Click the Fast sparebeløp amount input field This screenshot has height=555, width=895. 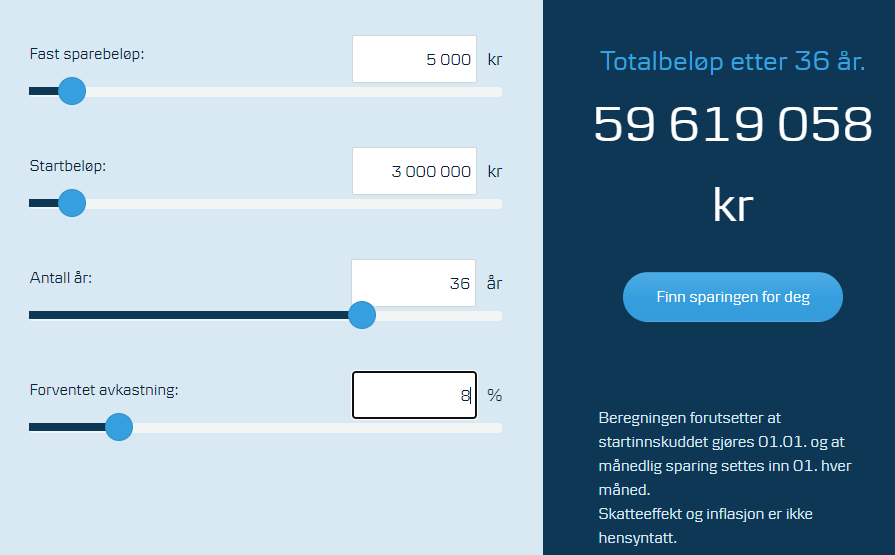414,59
